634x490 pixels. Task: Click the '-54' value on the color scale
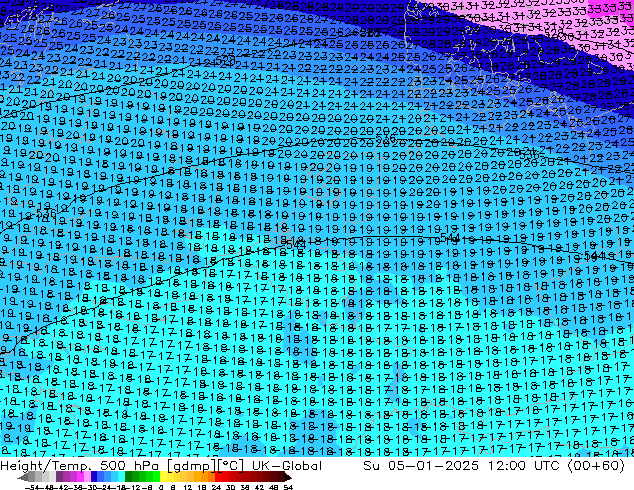click(x=32, y=487)
